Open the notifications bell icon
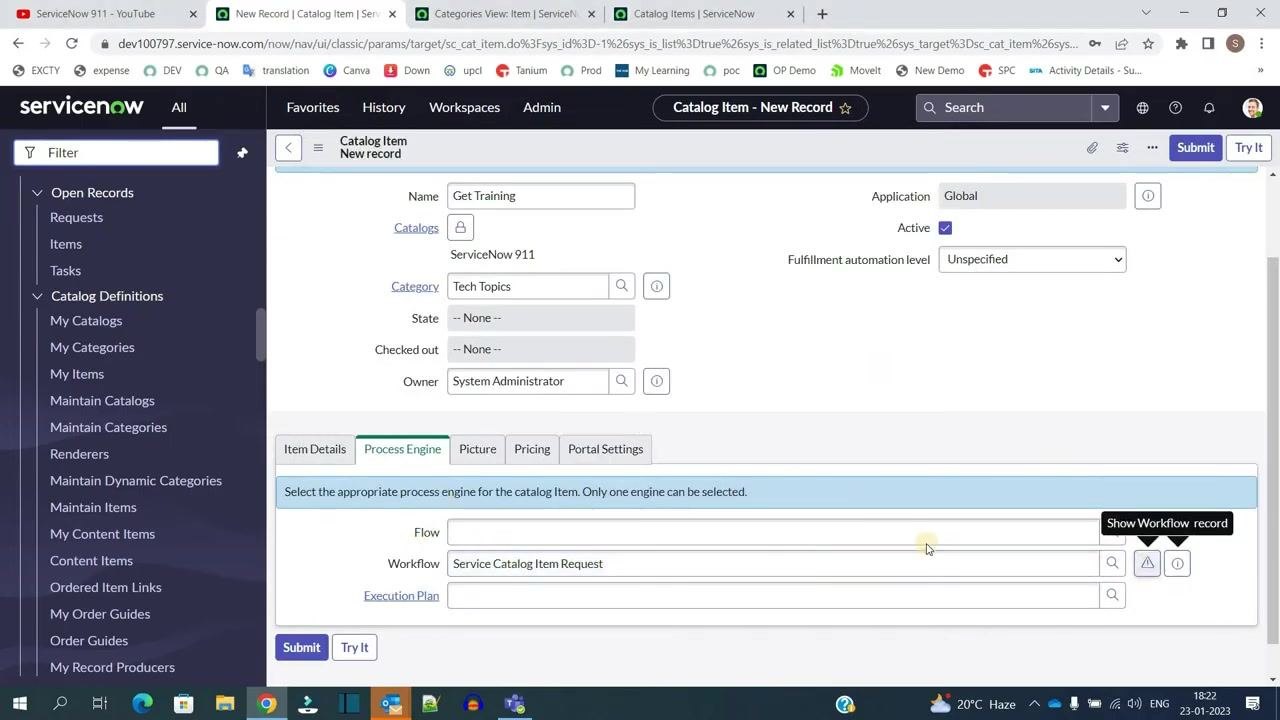 tap(1209, 108)
